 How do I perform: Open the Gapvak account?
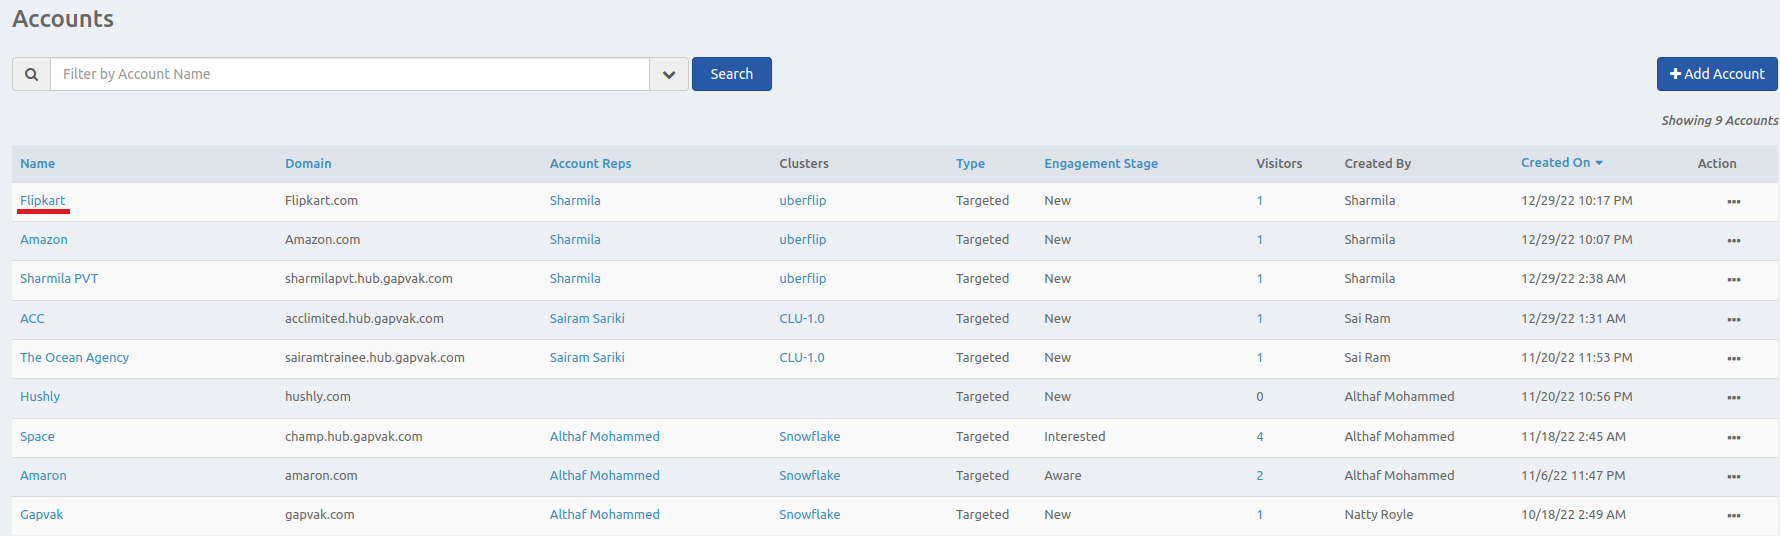41,515
